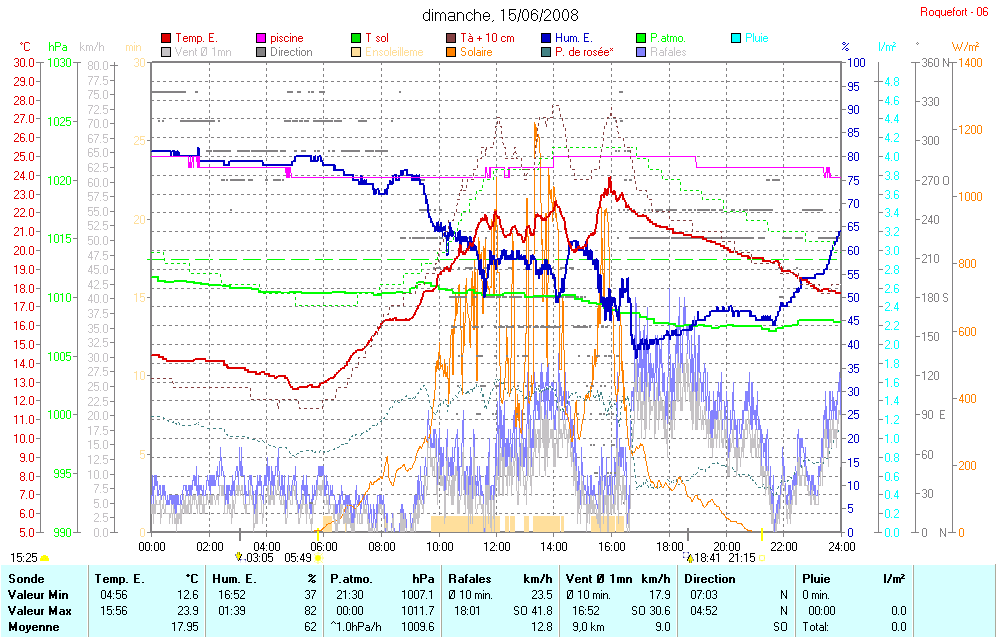Image resolution: width=996 pixels, height=637 pixels.
Task: Click the Temp. E. legend label
Action: pos(196,38)
